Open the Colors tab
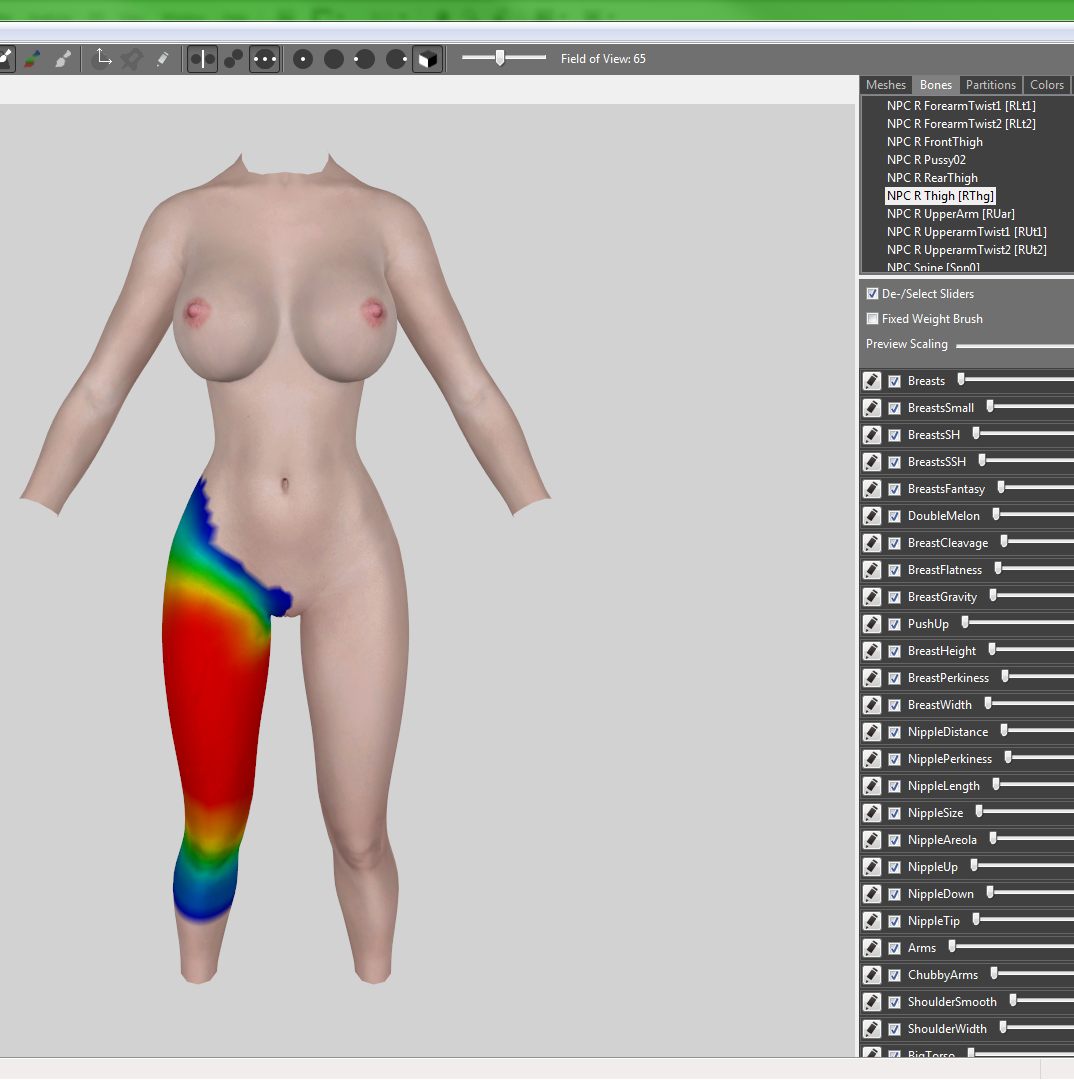The image size is (1074, 1080). [x=1046, y=85]
